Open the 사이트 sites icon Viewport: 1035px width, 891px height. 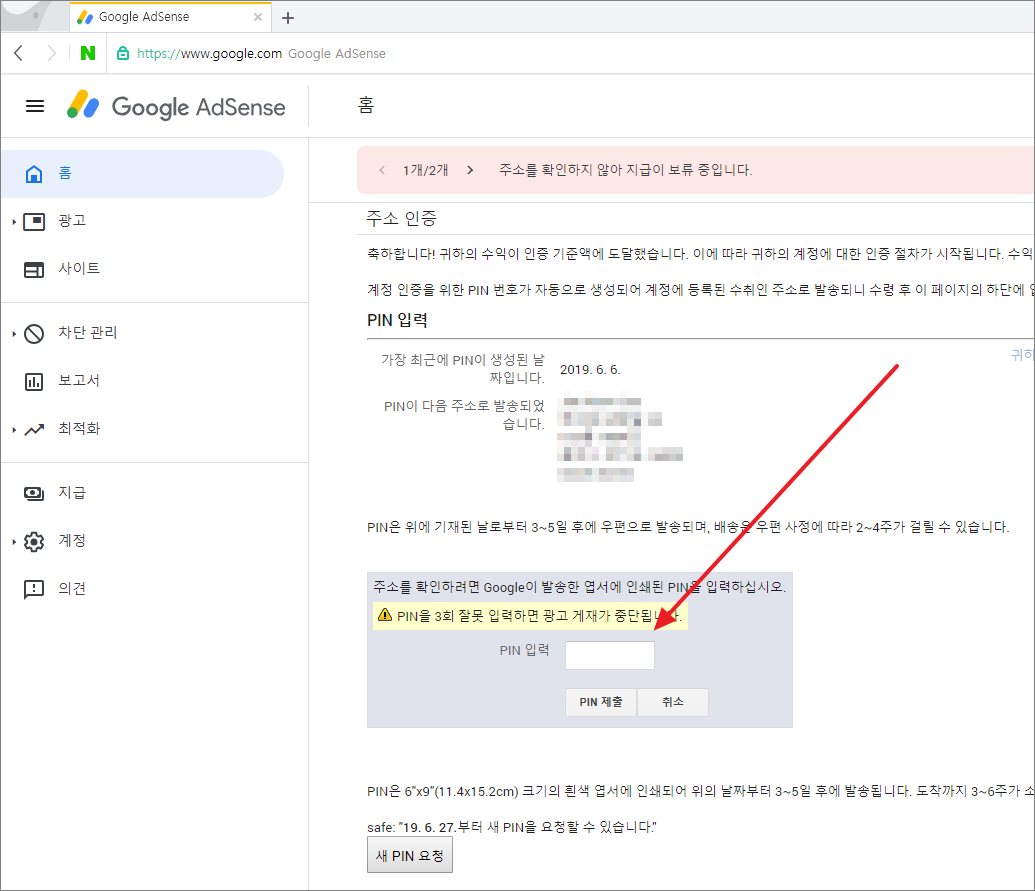[34, 269]
